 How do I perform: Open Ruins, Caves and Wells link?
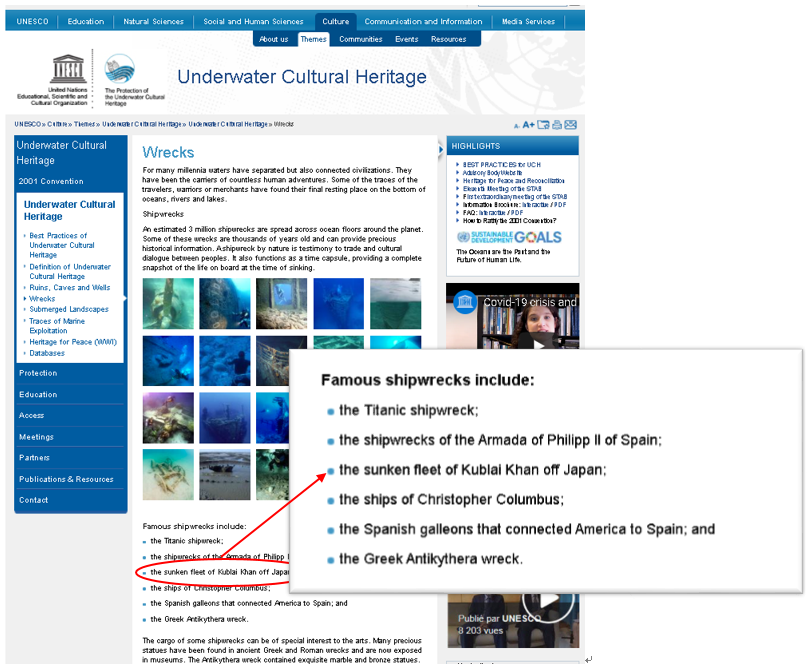point(70,287)
